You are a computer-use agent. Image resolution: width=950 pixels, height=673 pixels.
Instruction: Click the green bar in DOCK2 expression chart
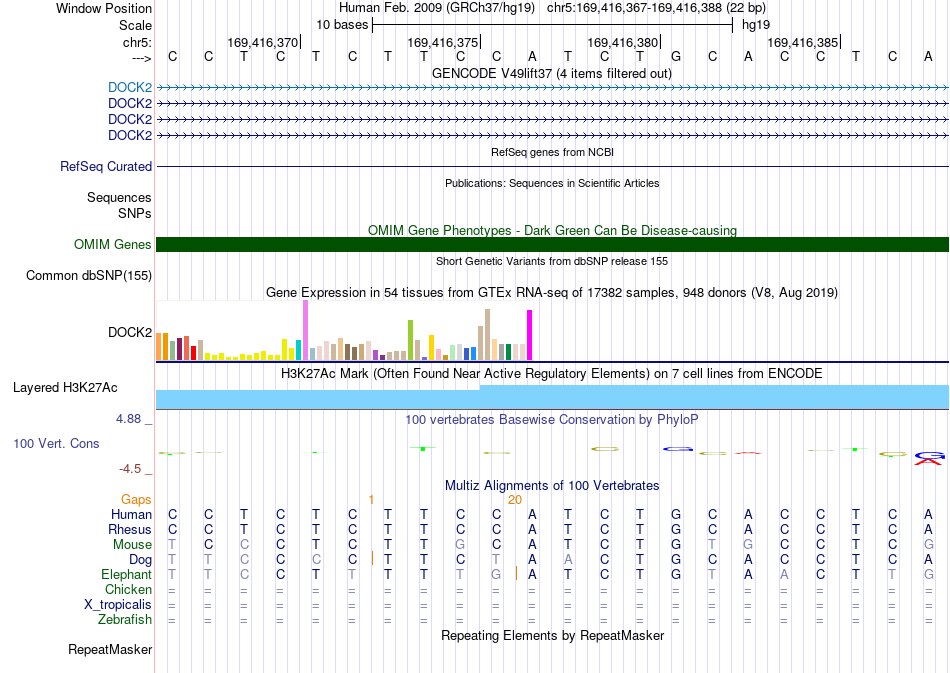tap(410, 340)
